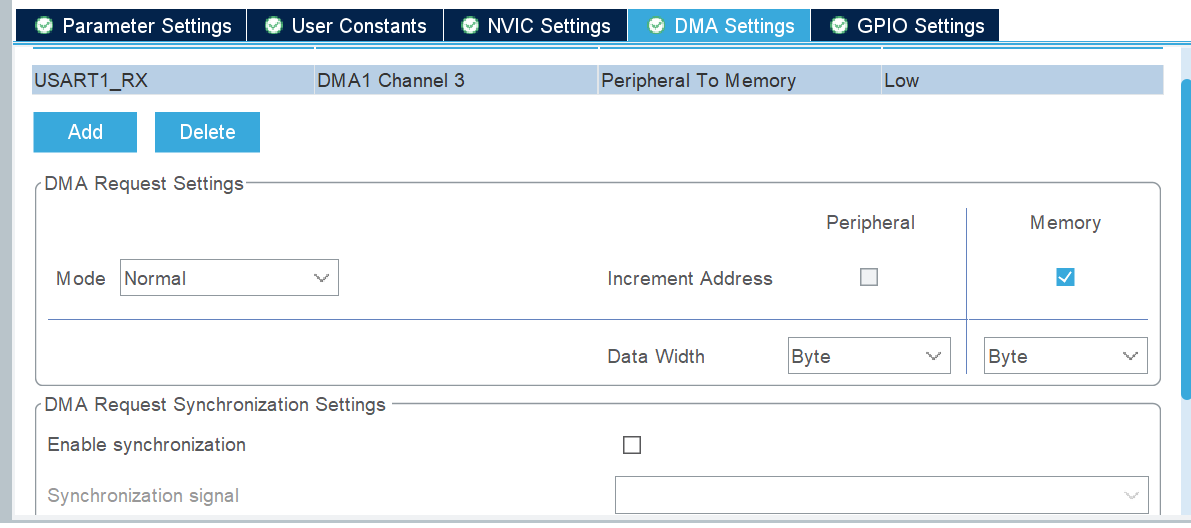Click the NVIC Settings green check icon
The height and width of the screenshot is (528, 1191).
(x=469, y=26)
